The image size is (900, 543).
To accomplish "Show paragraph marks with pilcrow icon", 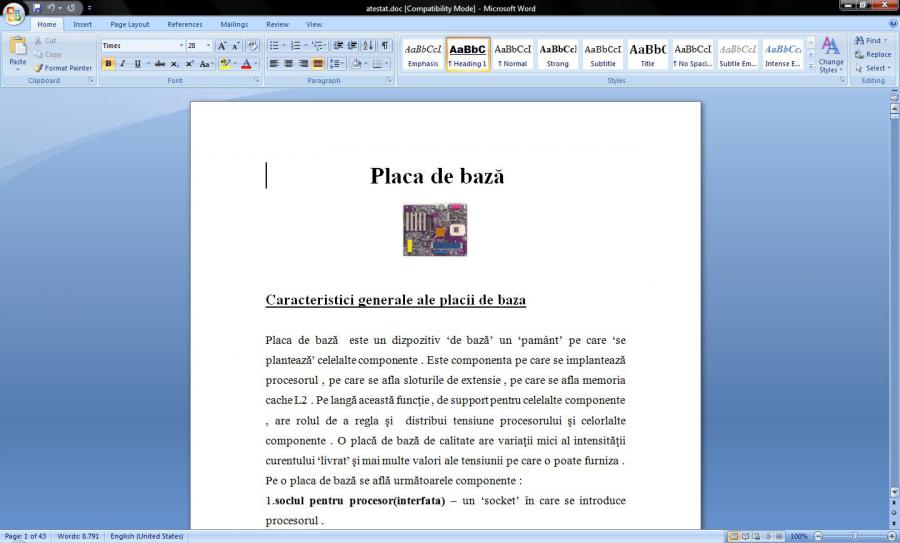I will pyautogui.click(x=385, y=46).
